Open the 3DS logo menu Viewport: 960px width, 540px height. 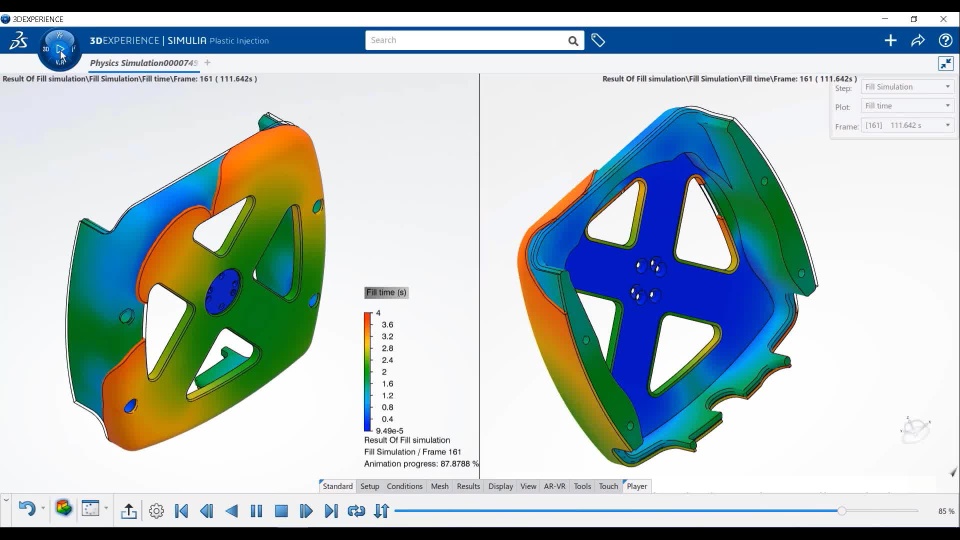tap(18, 41)
